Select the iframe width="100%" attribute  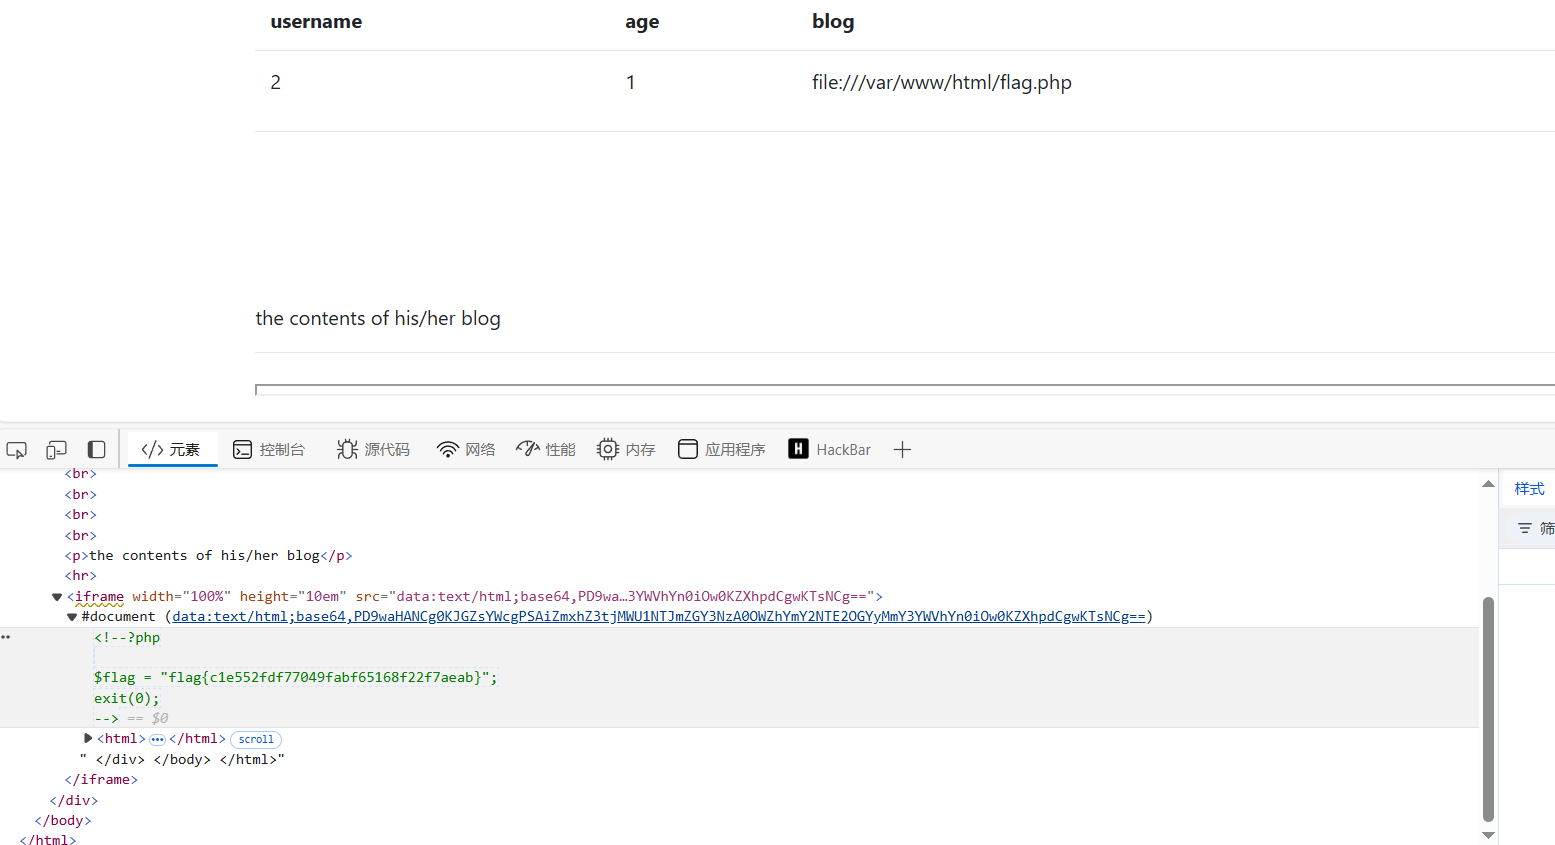pyautogui.click(x=181, y=597)
